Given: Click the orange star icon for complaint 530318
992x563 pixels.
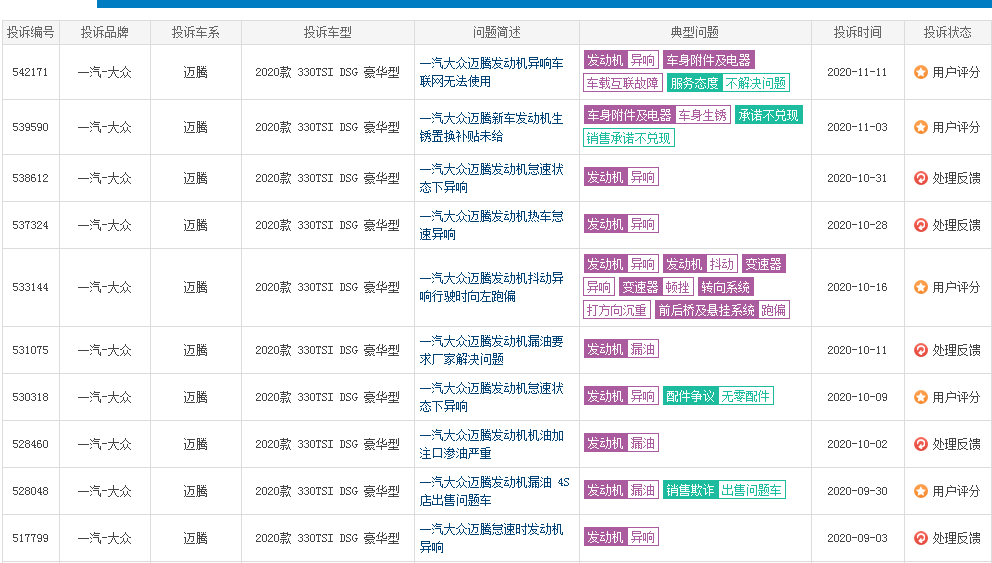Looking at the screenshot, I should tap(921, 397).
